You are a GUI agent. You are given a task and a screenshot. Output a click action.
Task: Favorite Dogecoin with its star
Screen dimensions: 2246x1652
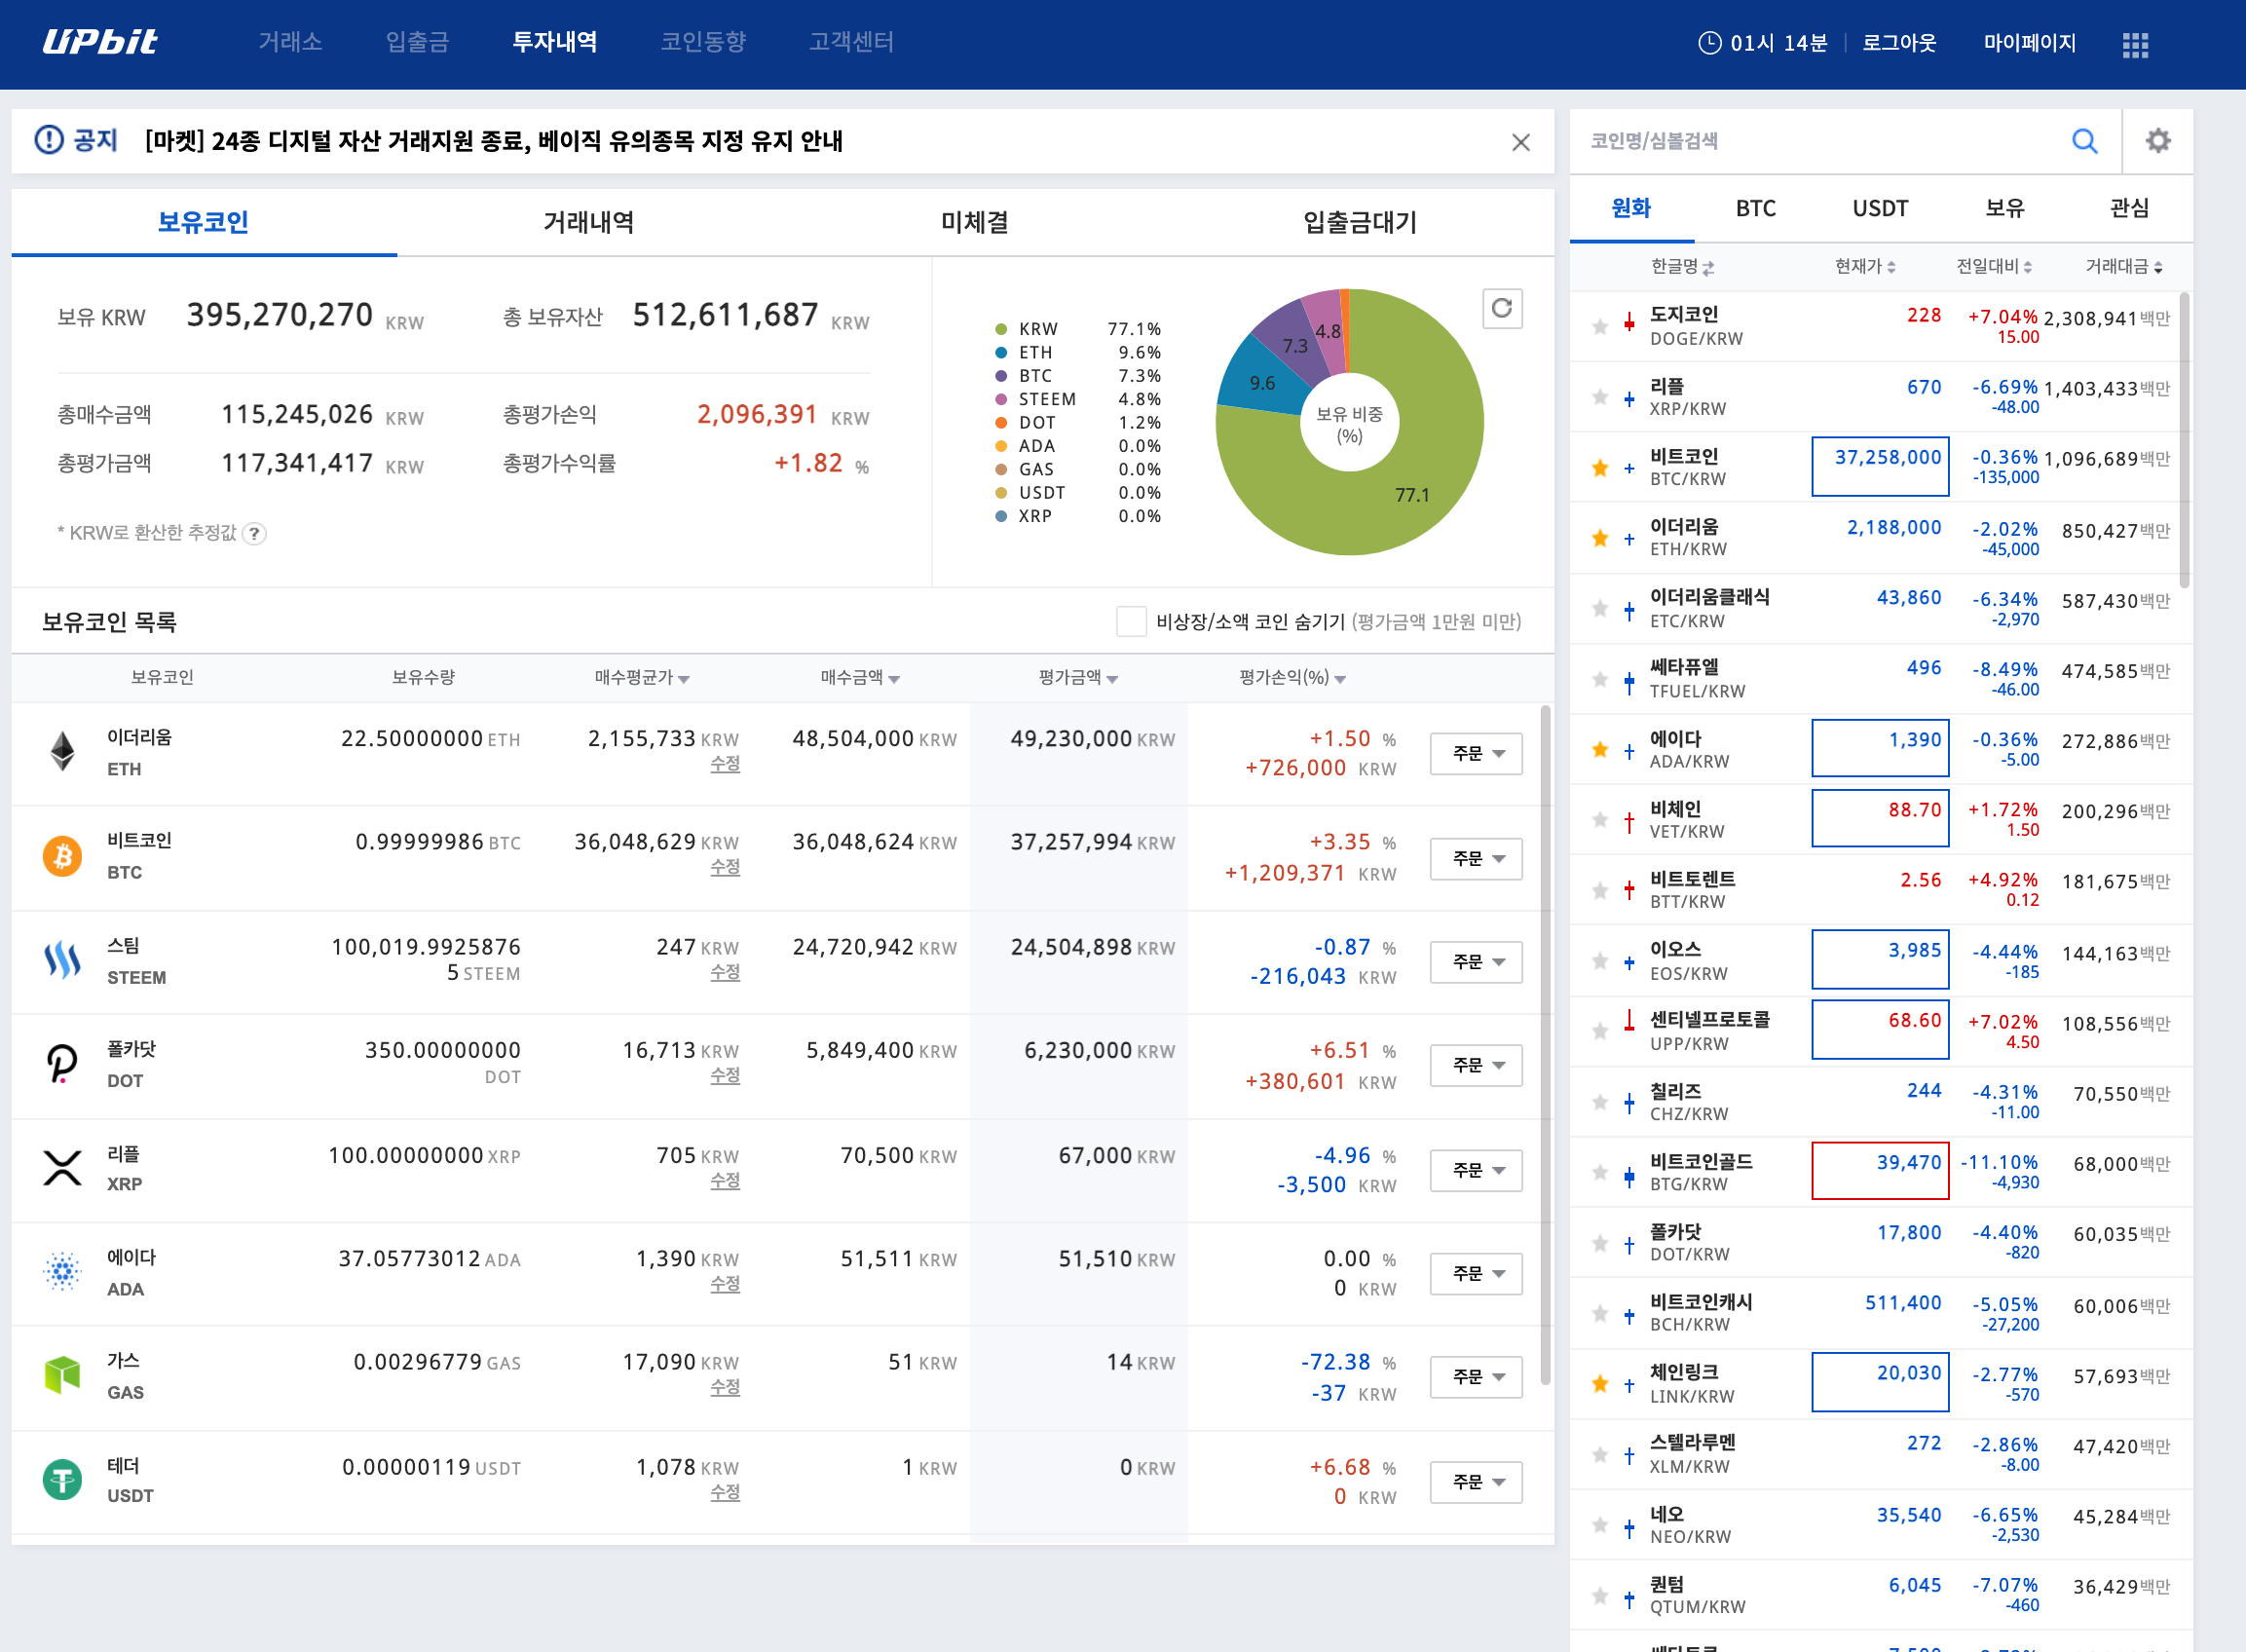tap(1600, 326)
